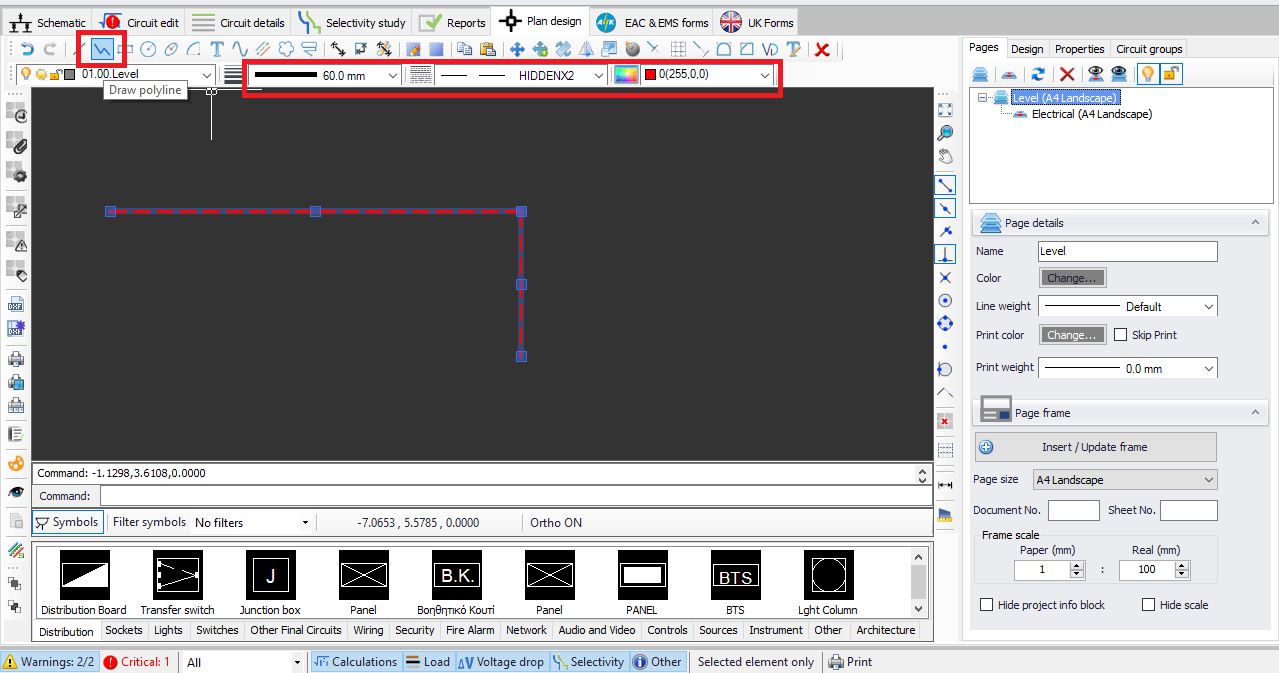
Task: Toggle the light bulb visibility in Pages
Action: (1147, 73)
